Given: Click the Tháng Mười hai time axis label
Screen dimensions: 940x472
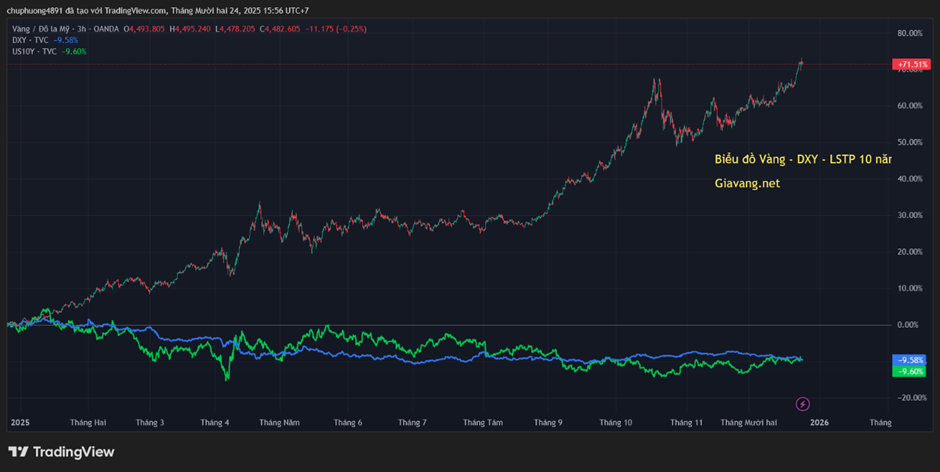Looking at the screenshot, I should 748,423.
